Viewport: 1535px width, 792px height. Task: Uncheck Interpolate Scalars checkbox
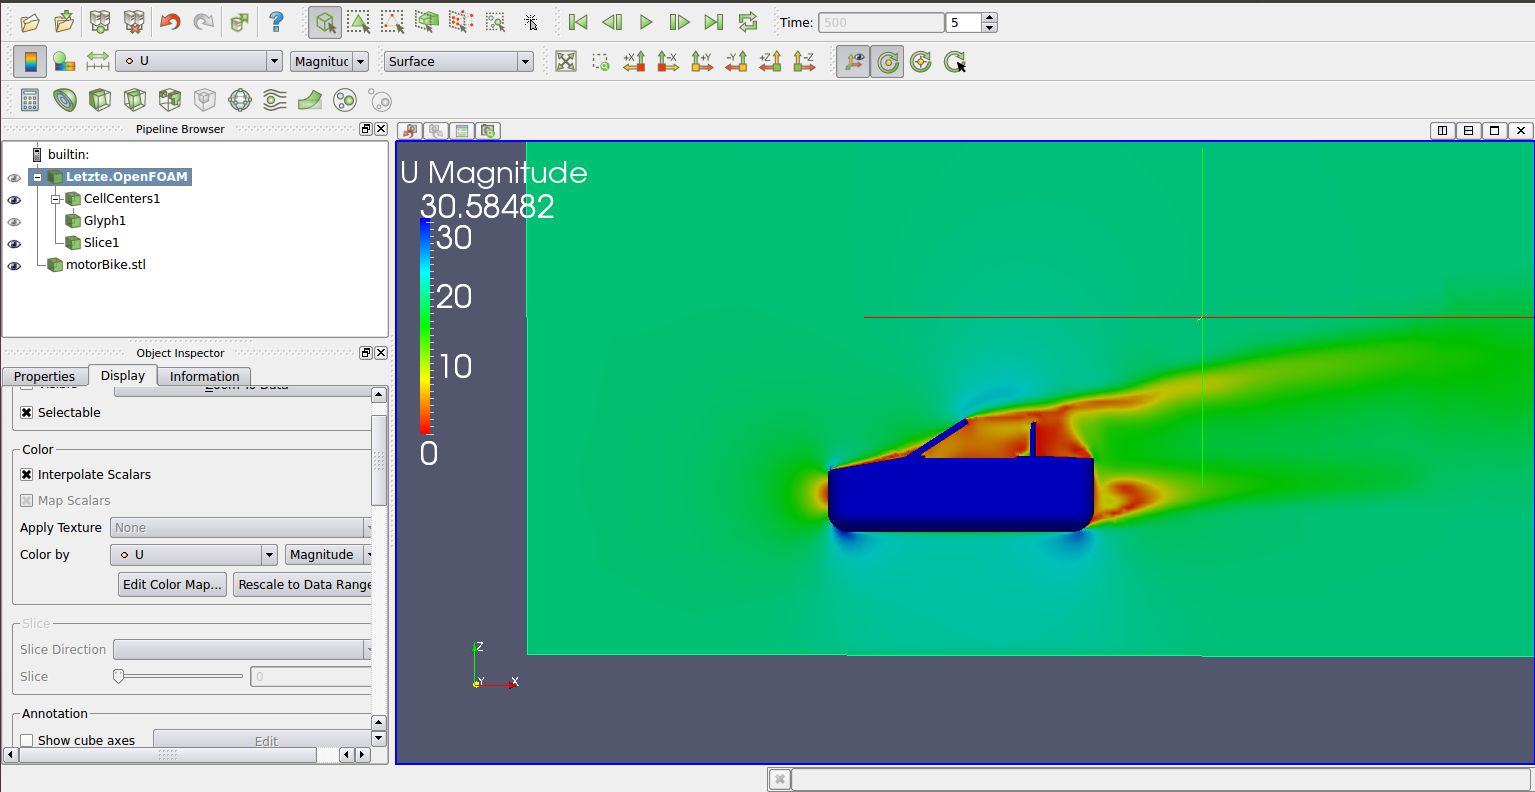[x=27, y=475]
